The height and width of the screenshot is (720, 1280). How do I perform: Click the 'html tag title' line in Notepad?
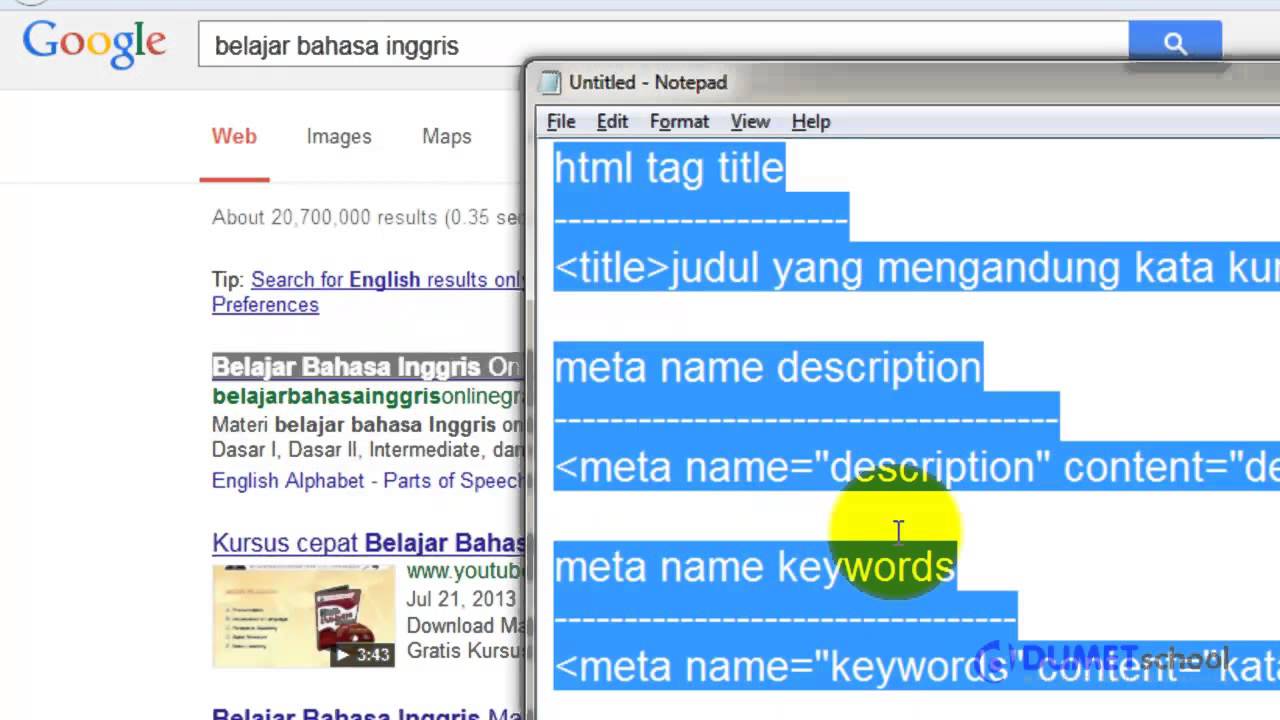tap(669, 167)
